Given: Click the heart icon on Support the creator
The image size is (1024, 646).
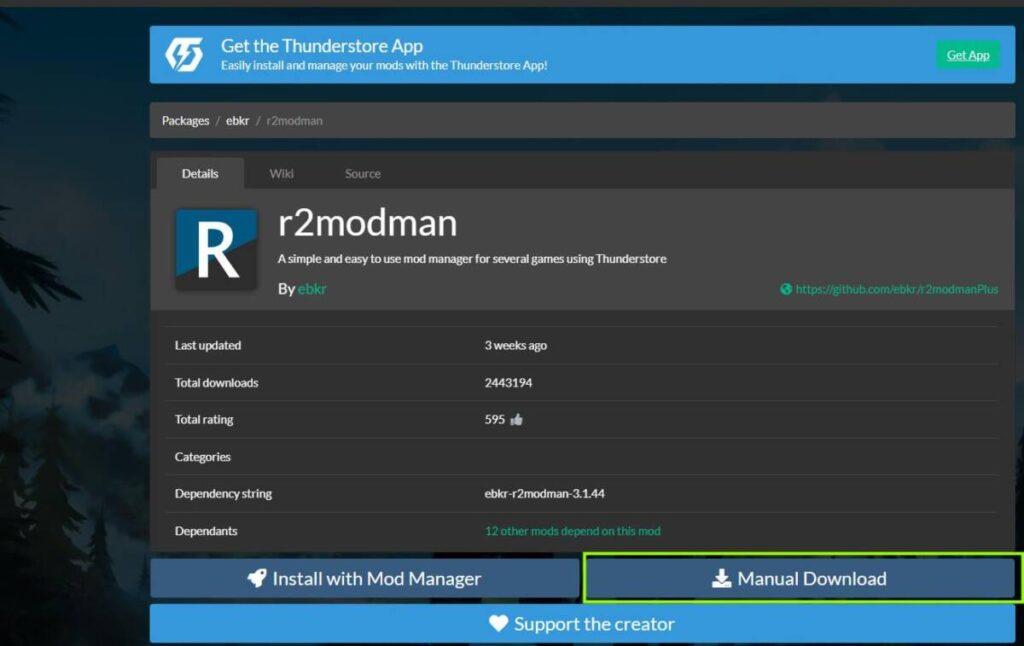Looking at the screenshot, I should pyautogui.click(x=498, y=624).
